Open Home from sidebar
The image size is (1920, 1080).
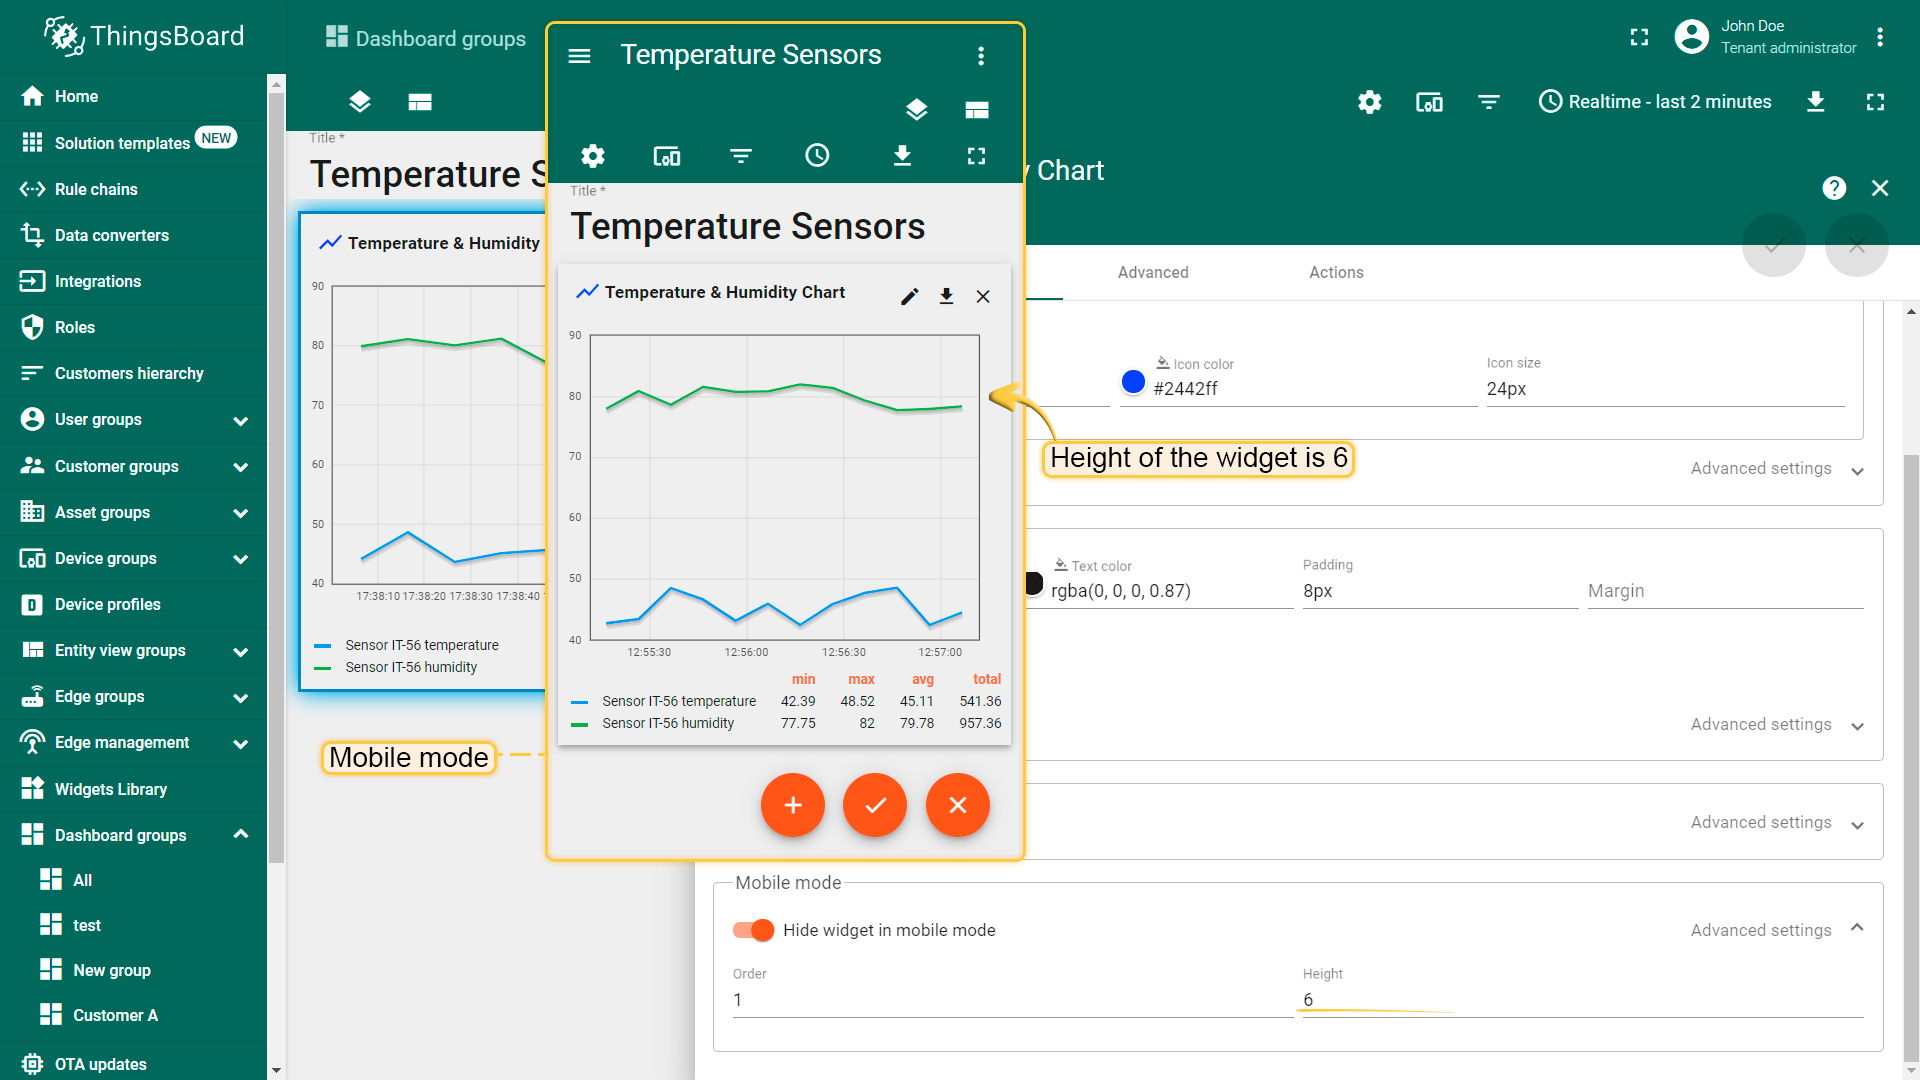(134, 96)
